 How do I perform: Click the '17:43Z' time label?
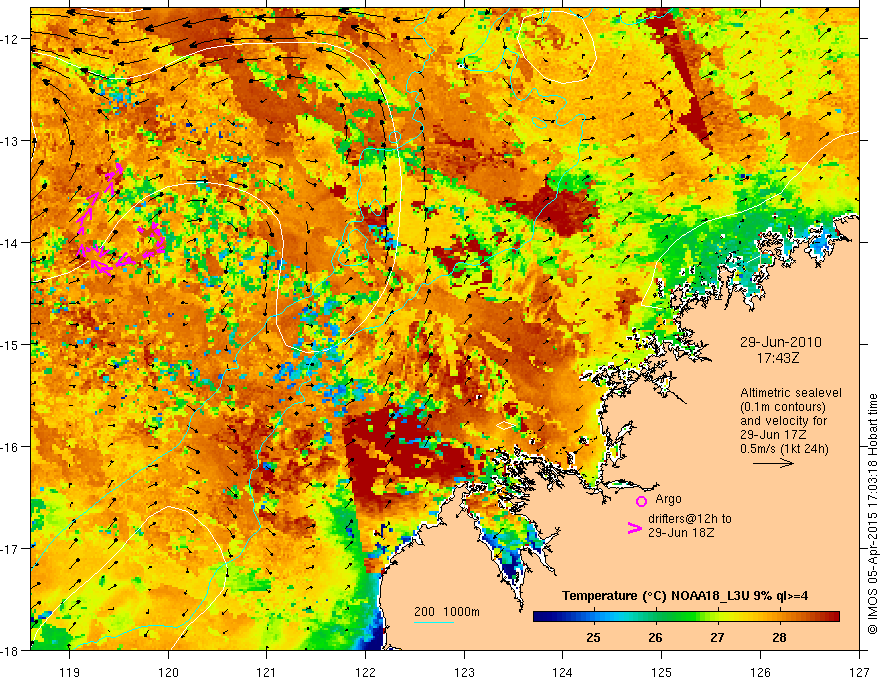(778, 358)
